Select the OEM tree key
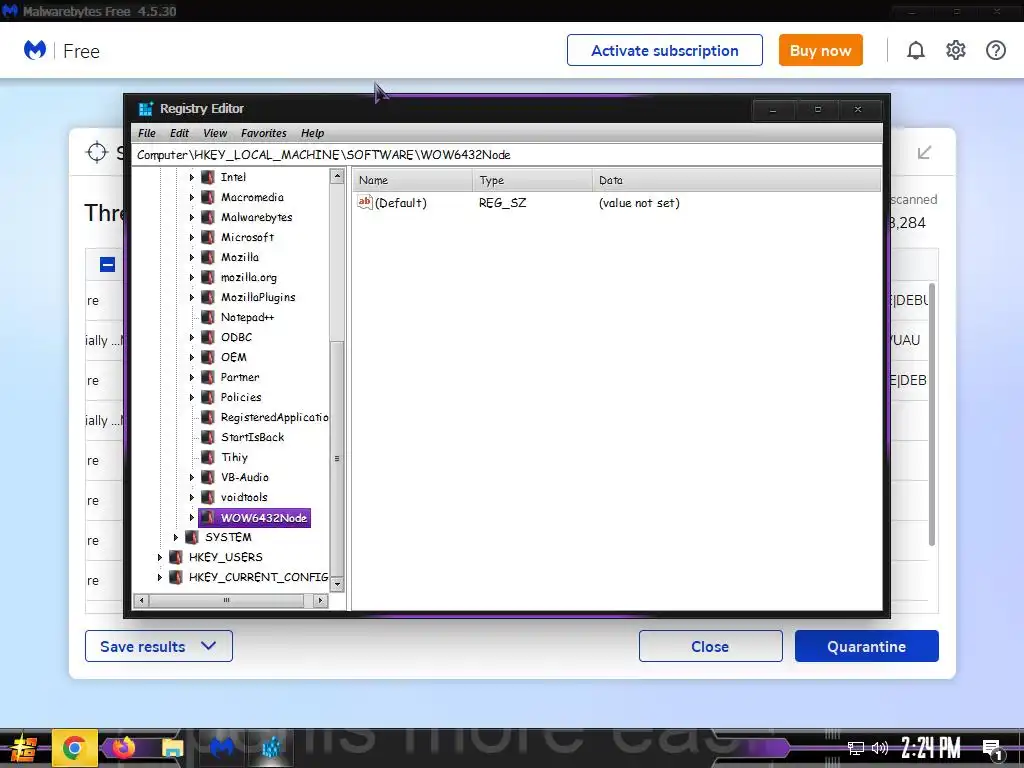Screen dimensions: 1024x768 click(233, 357)
